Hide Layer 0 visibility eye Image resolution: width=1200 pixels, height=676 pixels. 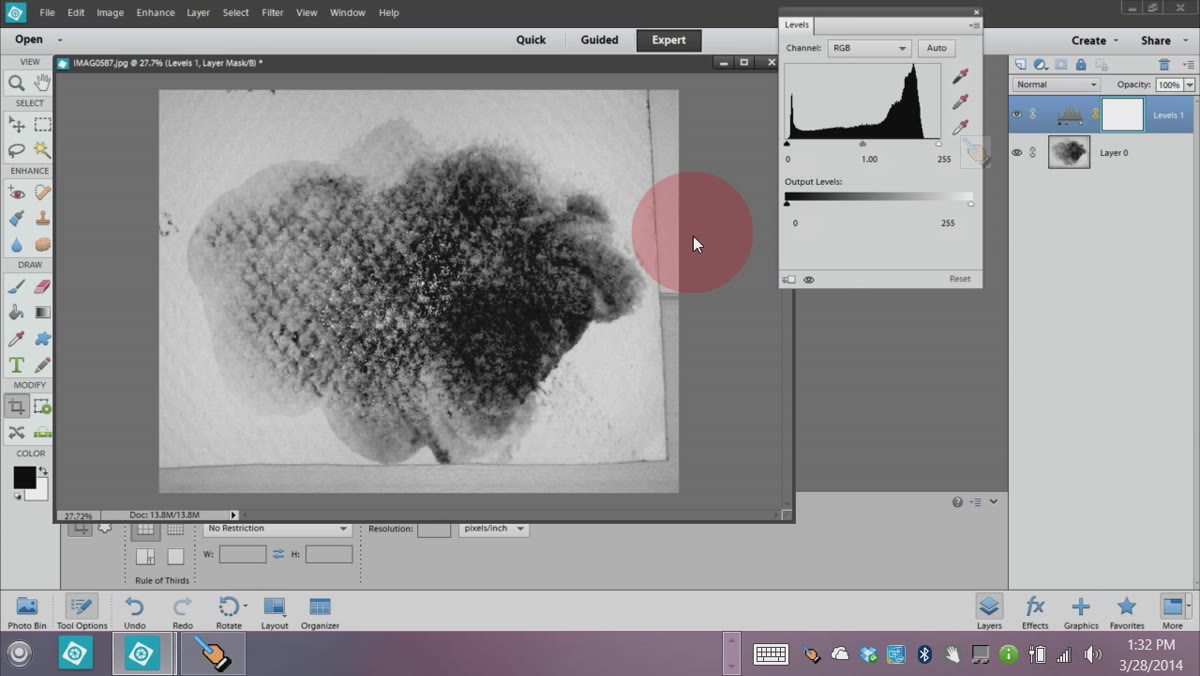pyautogui.click(x=1017, y=152)
